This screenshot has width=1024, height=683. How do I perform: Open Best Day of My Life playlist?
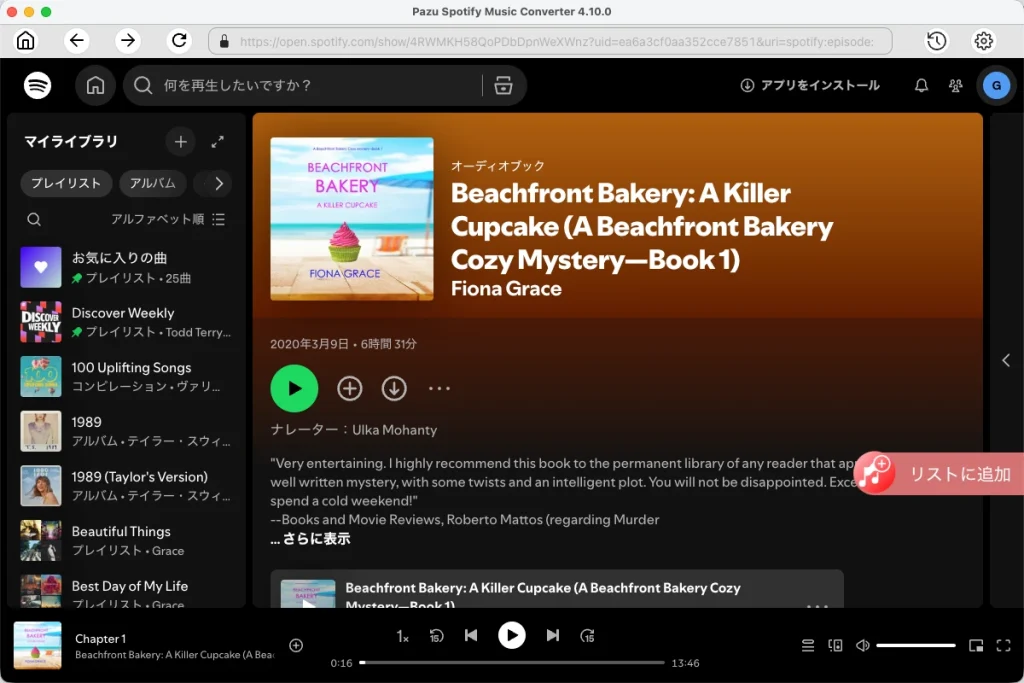click(125, 590)
